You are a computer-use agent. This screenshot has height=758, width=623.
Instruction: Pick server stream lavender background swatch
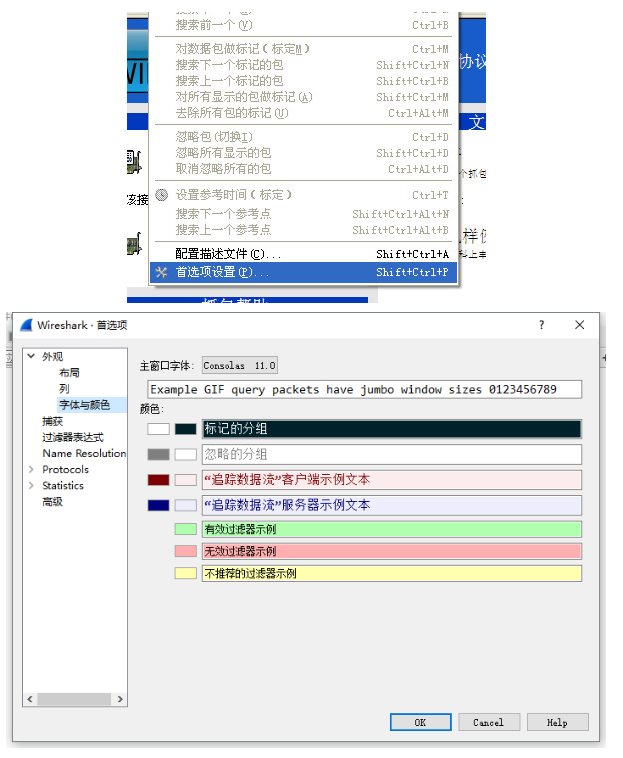(186, 505)
